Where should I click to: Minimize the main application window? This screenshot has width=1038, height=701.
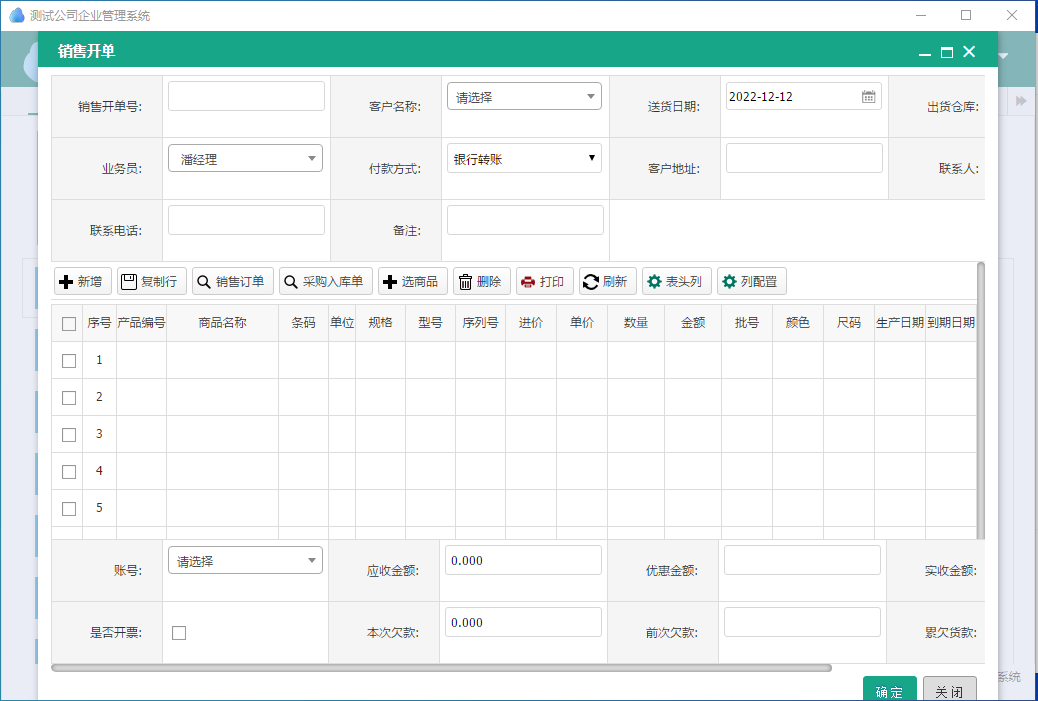tap(921, 15)
